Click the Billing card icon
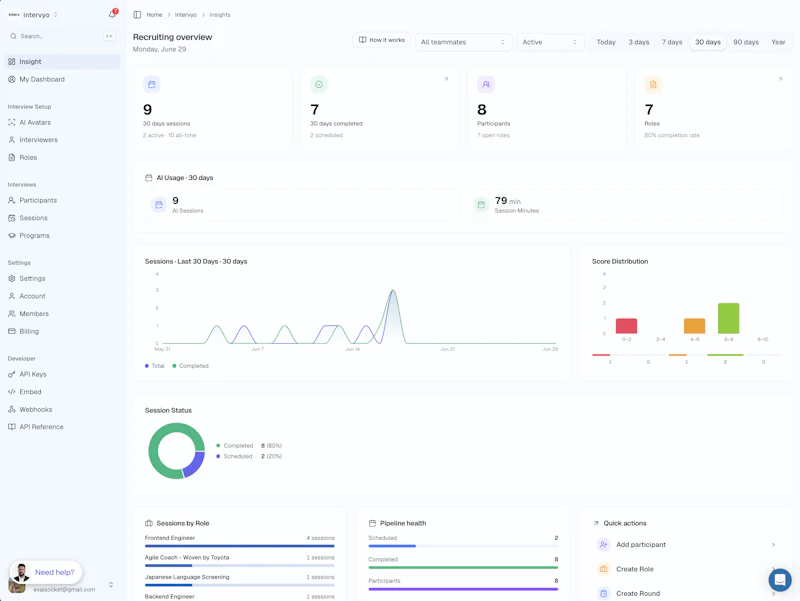800x601 pixels. coord(12,331)
